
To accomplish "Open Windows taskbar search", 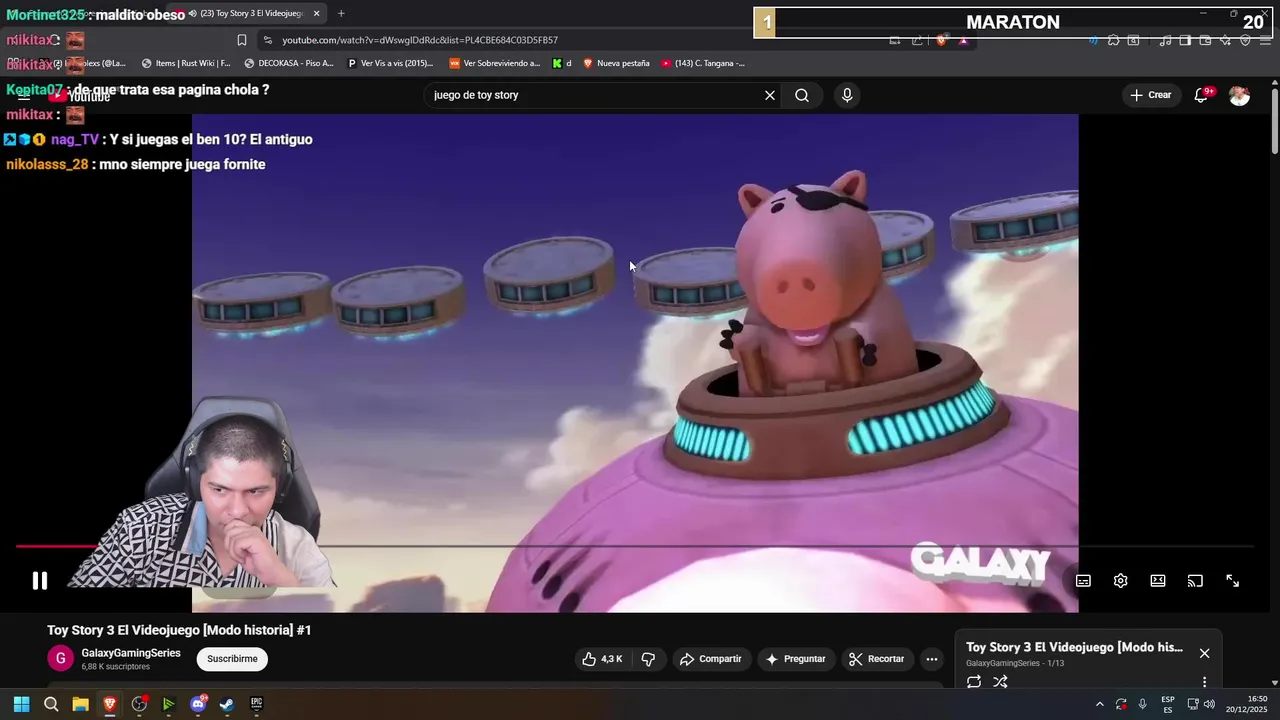I will 51,704.
